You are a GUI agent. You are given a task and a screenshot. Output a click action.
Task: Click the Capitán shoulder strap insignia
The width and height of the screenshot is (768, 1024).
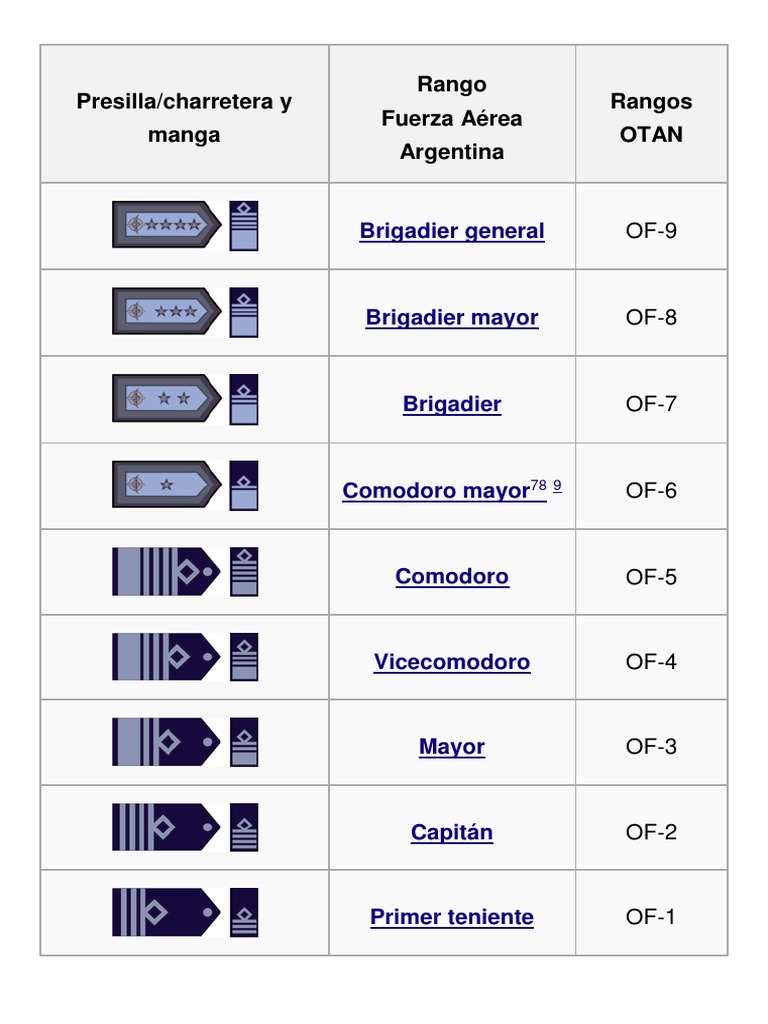coord(167,828)
